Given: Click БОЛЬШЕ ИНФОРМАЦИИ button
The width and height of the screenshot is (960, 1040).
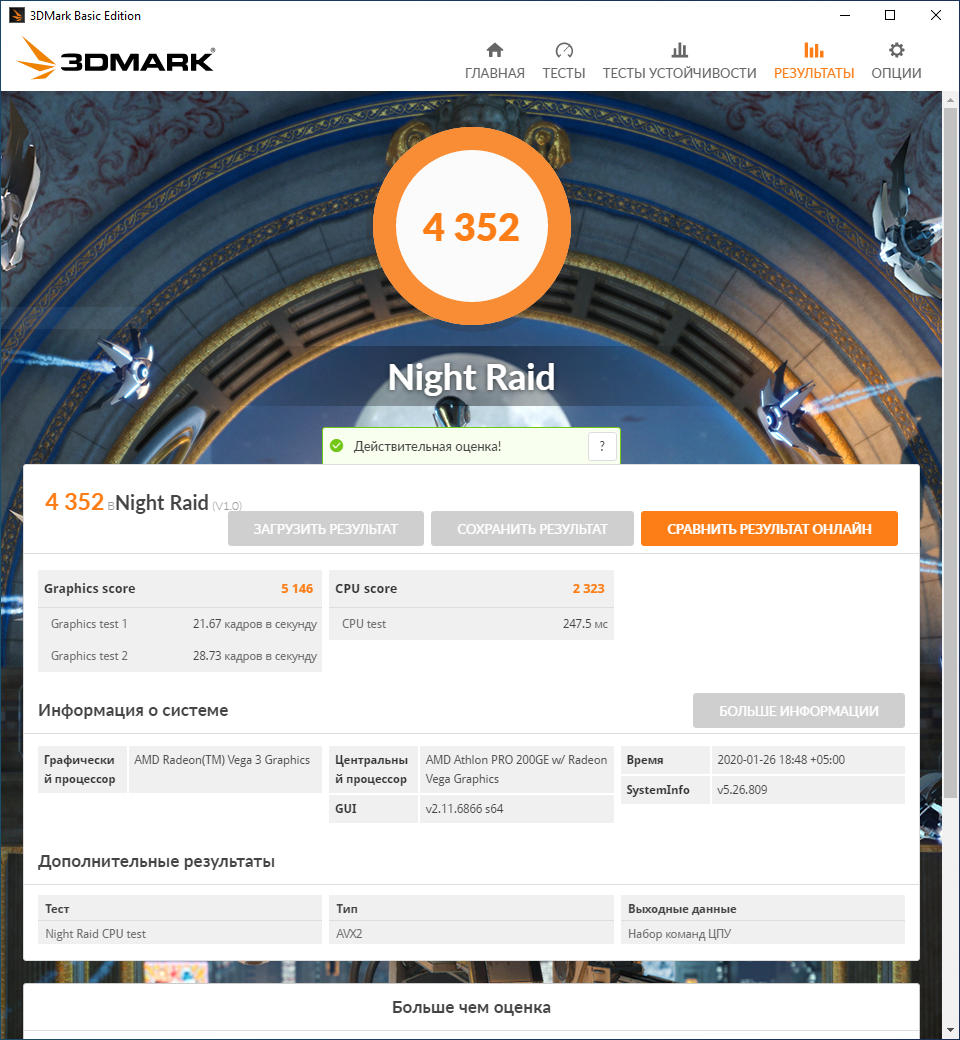Looking at the screenshot, I should pyautogui.click(x=799, y=711).
